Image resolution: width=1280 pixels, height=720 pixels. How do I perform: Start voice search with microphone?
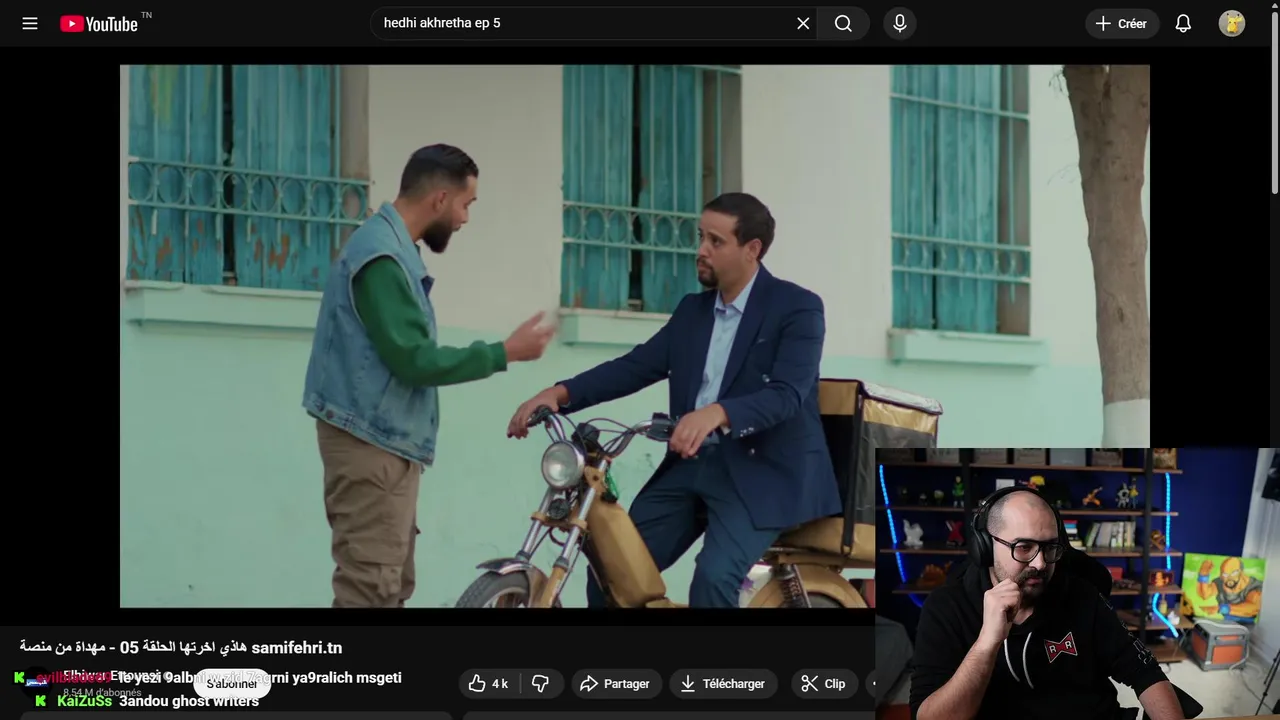point(899,23)
